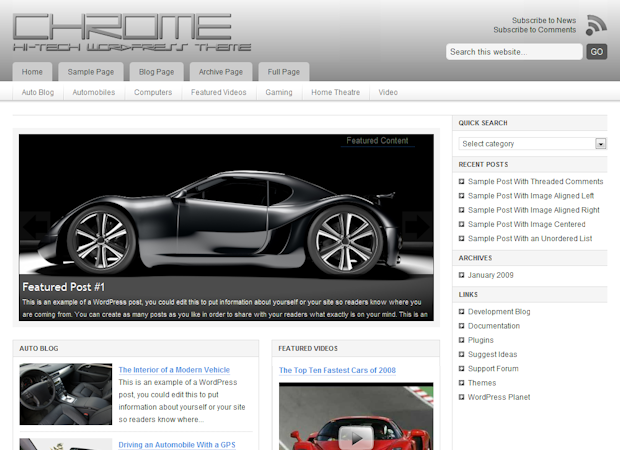Click the Featured Videos section heading
This screenshot has height=450, width=620.
[308, 348]
